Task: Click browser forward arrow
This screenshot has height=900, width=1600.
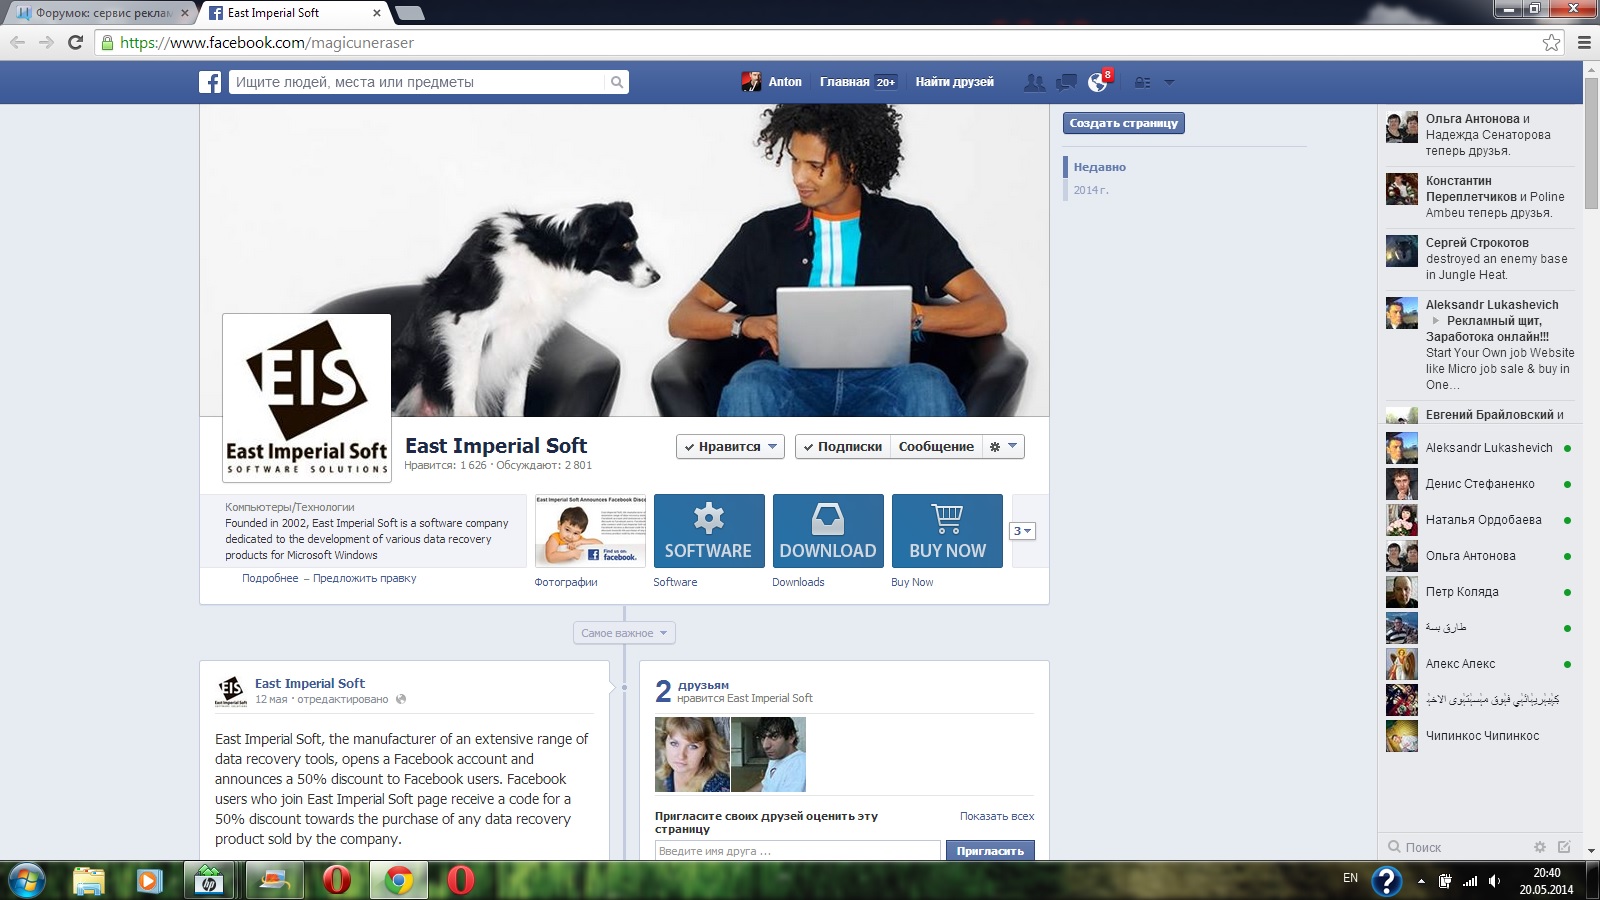Action: coord(46,42)
